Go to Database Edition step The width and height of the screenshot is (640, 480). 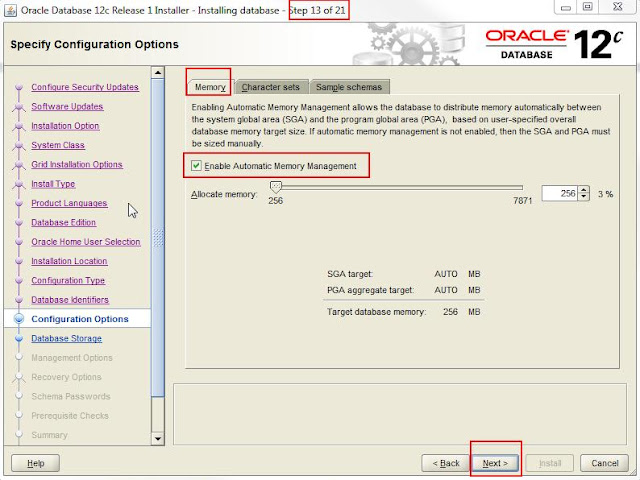pyautogui.click(x=64, y=222)
